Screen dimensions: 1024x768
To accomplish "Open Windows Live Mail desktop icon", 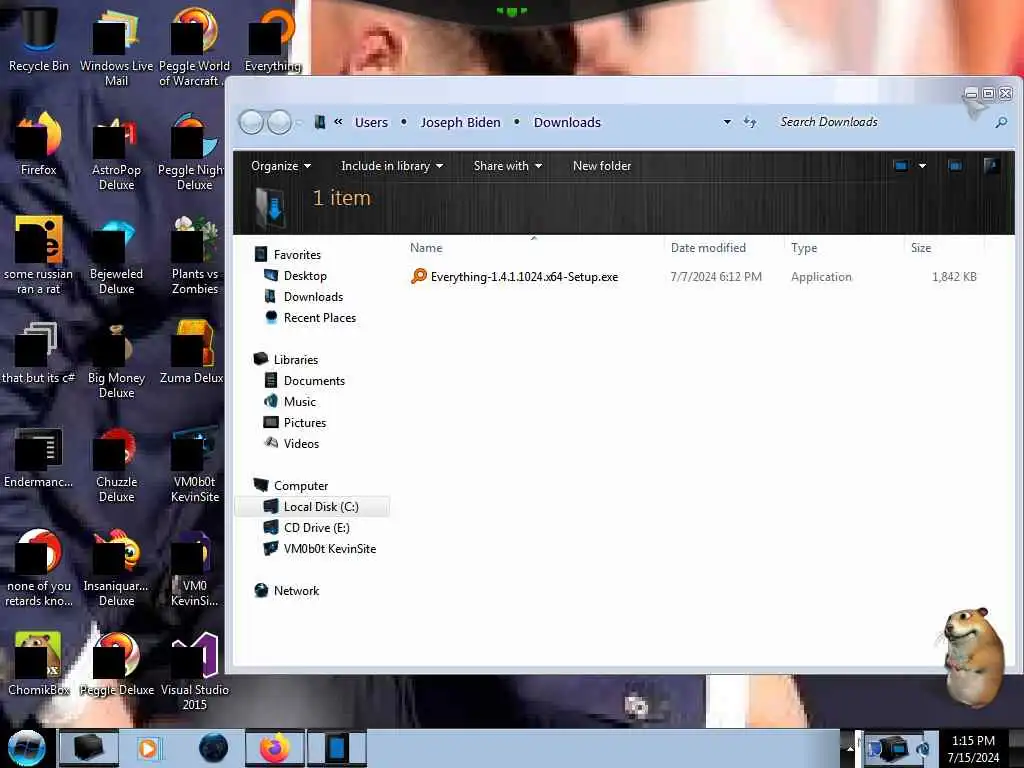I will coord(116,46).
